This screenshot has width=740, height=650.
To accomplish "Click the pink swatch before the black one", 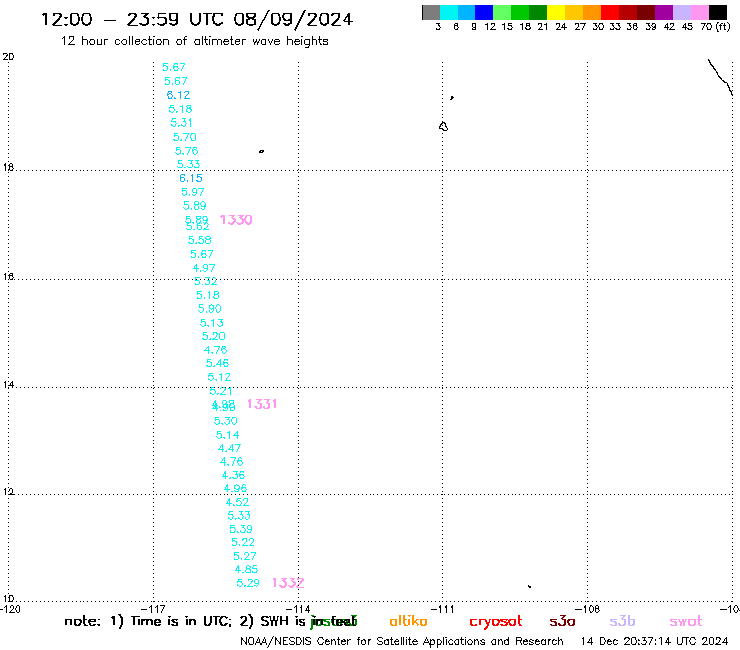I will (x=699, y=12).
